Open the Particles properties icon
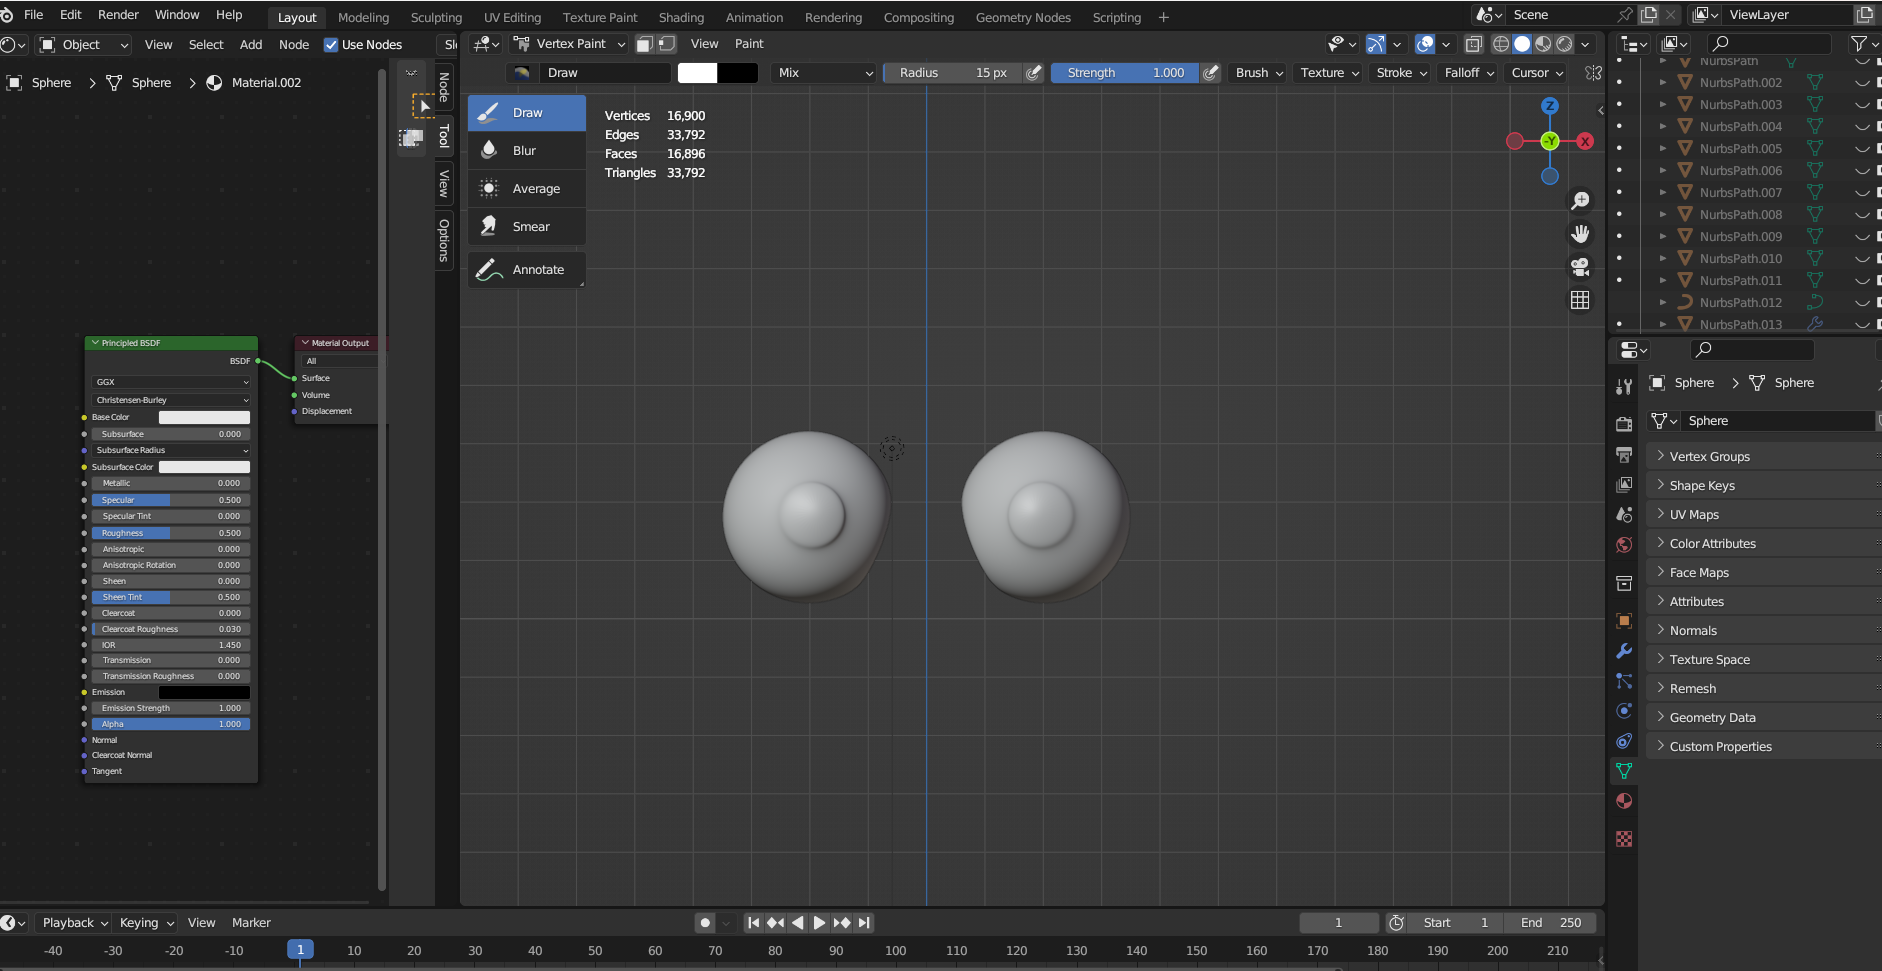This screenshot has height=971, width=1882. click(1624, 681)
